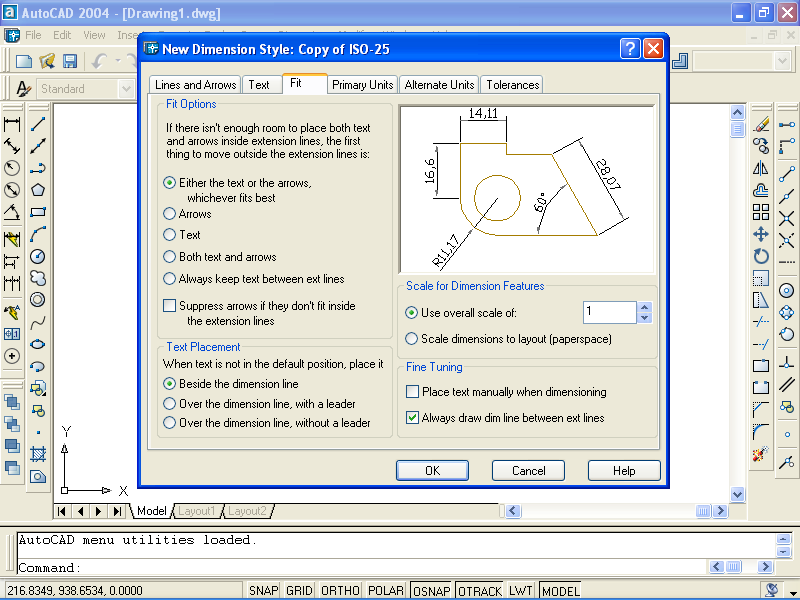Image resolution: width=800 pixels, height=600 pixels.
Task: Select the Construction Line tool
Action: pyautogui.click(x=38, y=146)
